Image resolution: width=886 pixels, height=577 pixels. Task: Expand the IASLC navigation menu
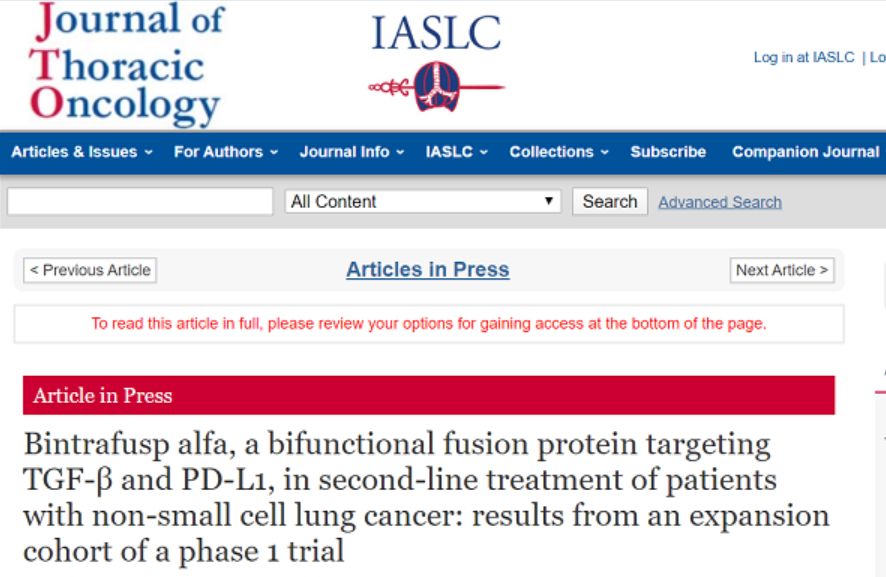click(x=456, y=152)
